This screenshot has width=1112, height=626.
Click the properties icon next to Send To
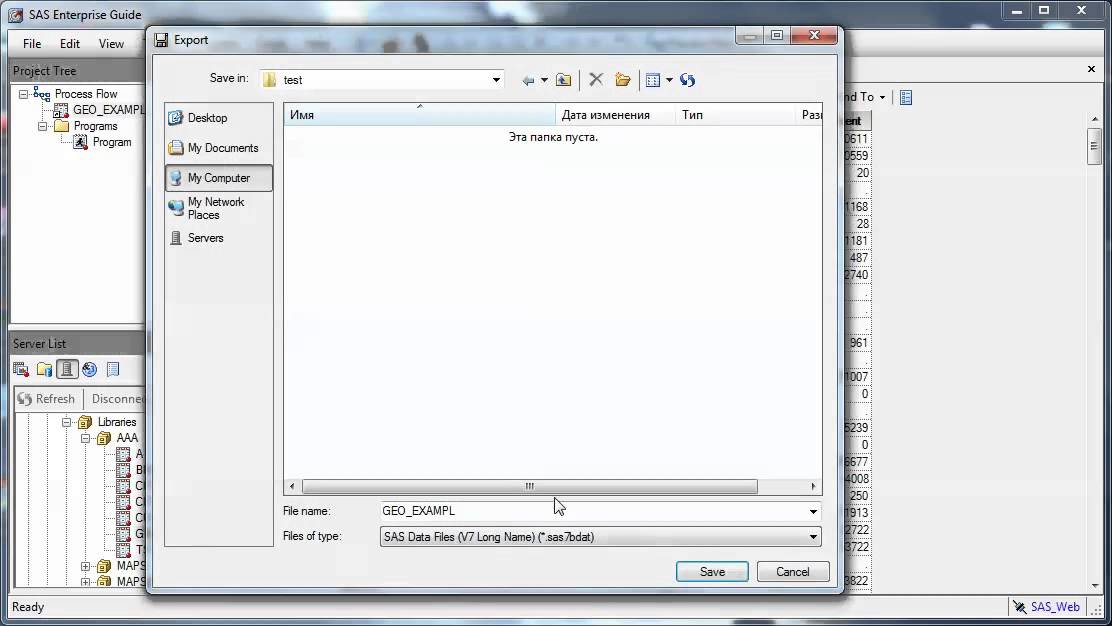[906, 97]
